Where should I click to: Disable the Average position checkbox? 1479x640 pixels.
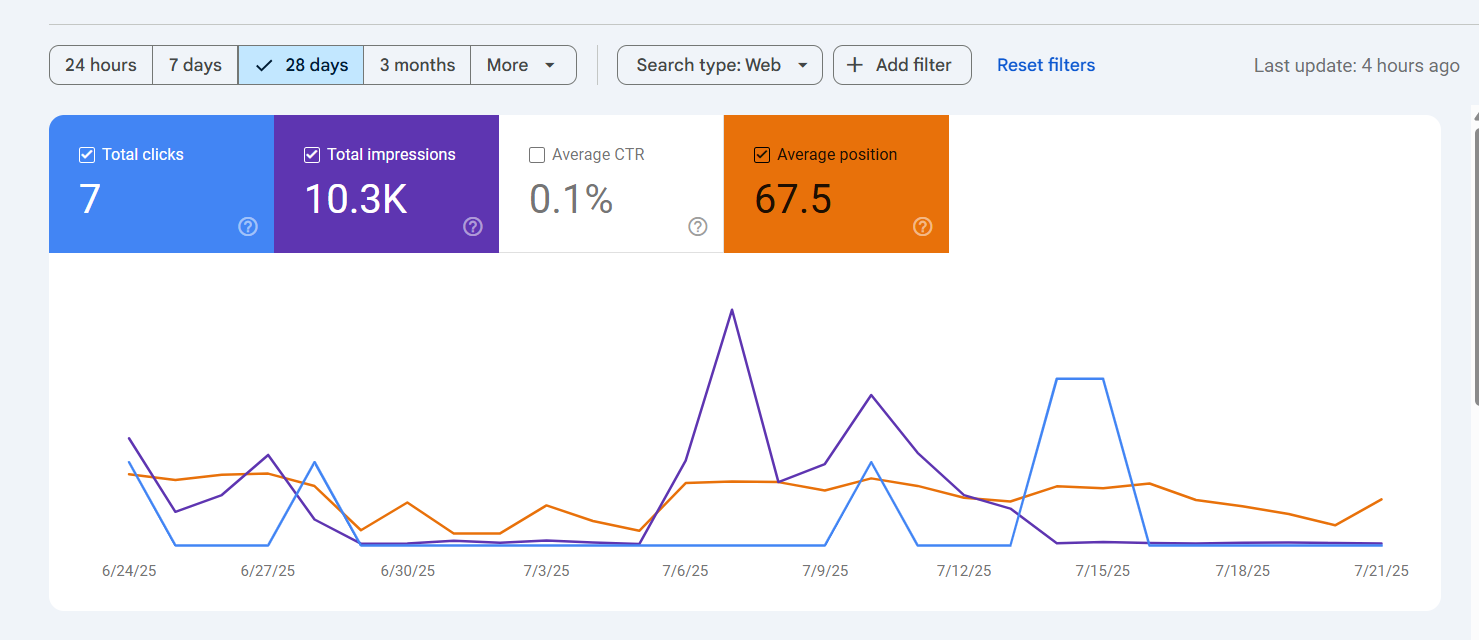click(762, 155)
